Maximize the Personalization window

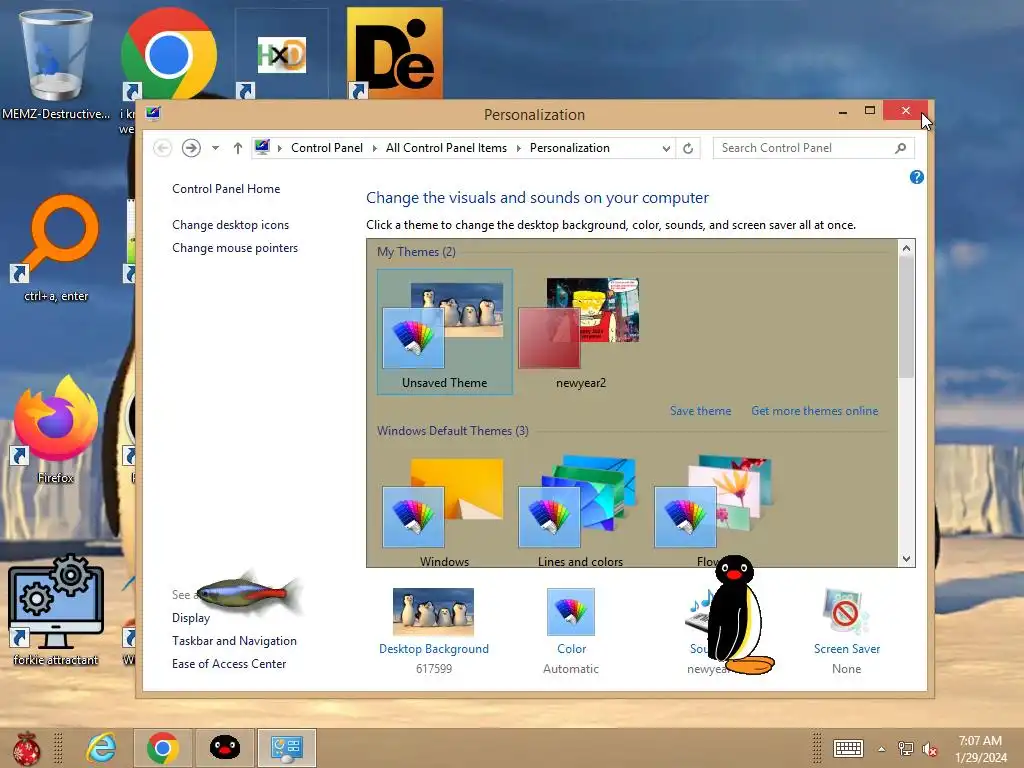pos(870,110)
